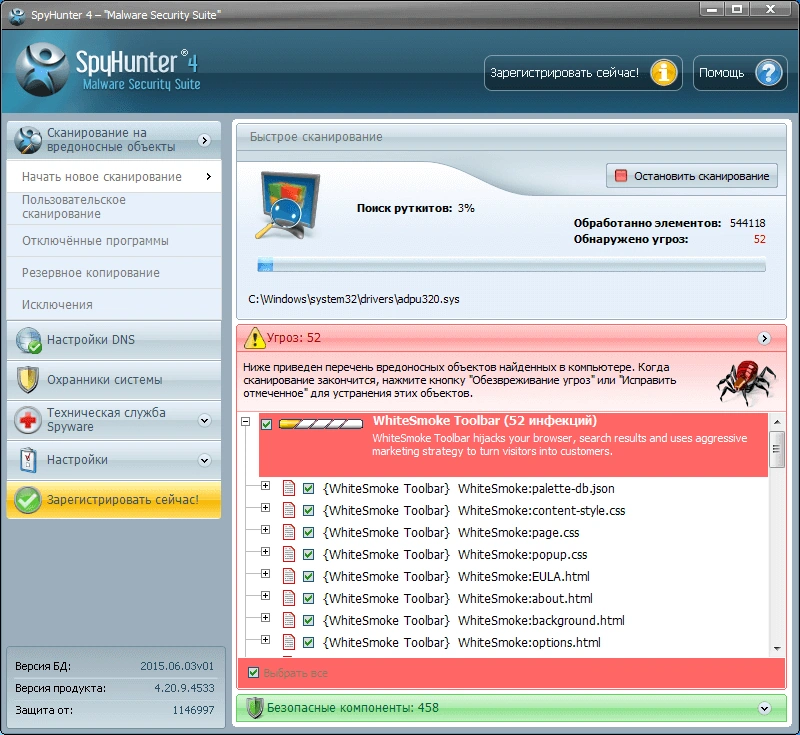
Task: Click the SpyHunter logo figure icon
Action: tap(42, 69)
